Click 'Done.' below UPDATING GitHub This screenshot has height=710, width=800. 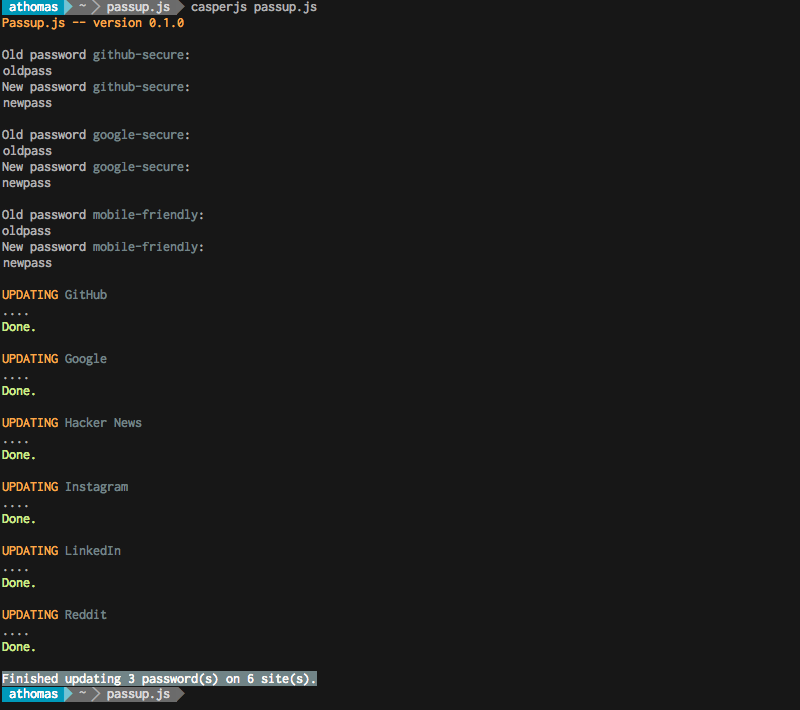(19, 327)
